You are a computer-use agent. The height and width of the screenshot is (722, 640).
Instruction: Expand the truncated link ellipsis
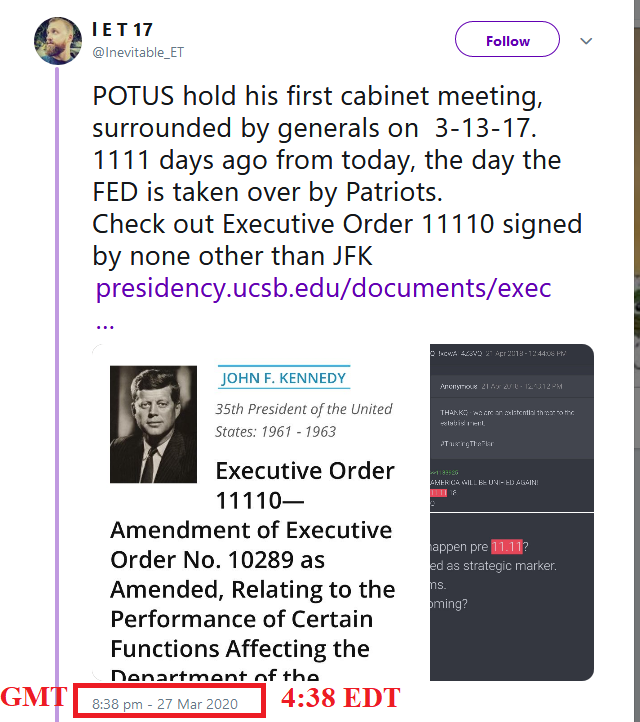pos(105,322)
